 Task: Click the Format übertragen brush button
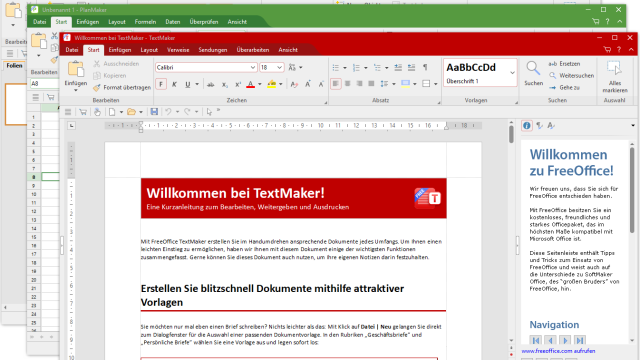(x=122, y=87)
